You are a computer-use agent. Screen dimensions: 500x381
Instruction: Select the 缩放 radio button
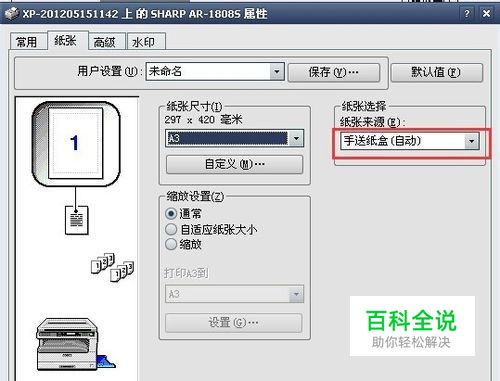click(171, 244)
